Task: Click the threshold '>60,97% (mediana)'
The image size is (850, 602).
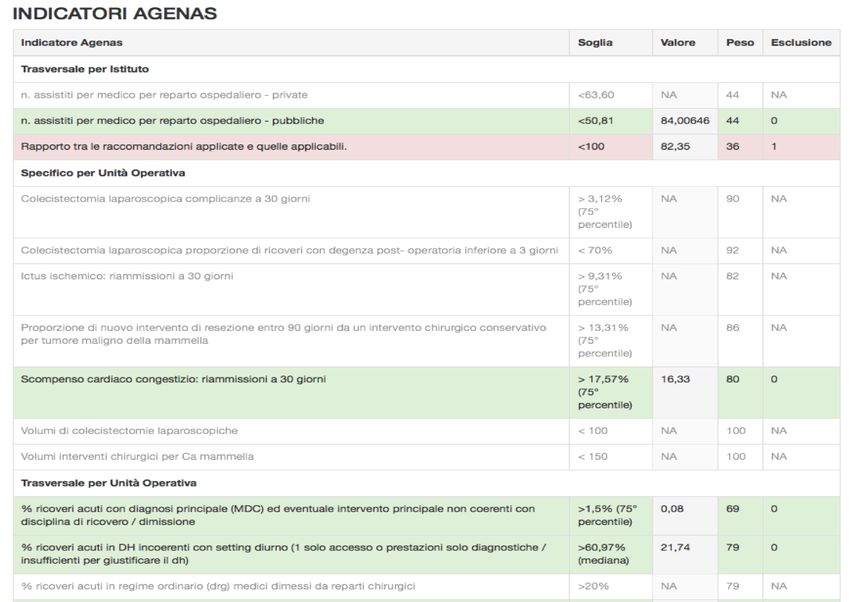Action: point(603,554)
